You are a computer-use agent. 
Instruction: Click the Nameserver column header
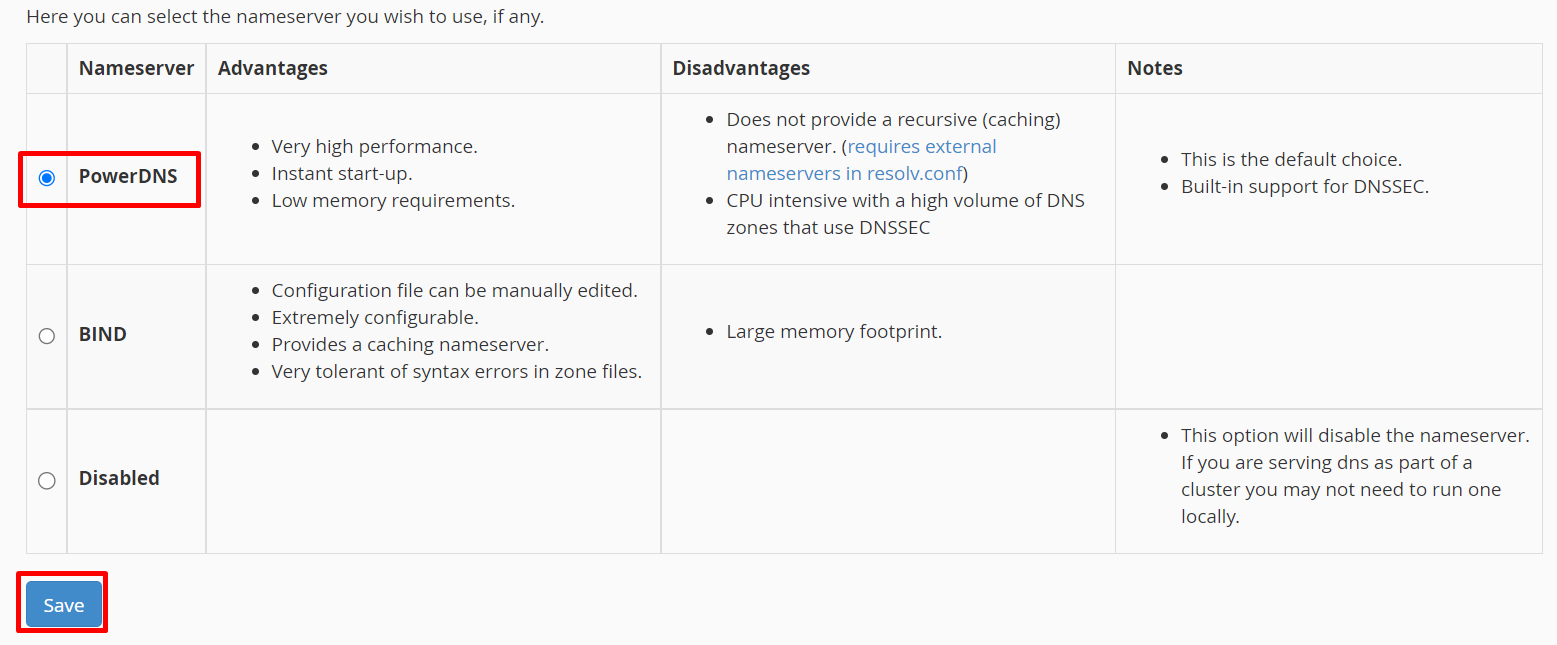(136, 68)
